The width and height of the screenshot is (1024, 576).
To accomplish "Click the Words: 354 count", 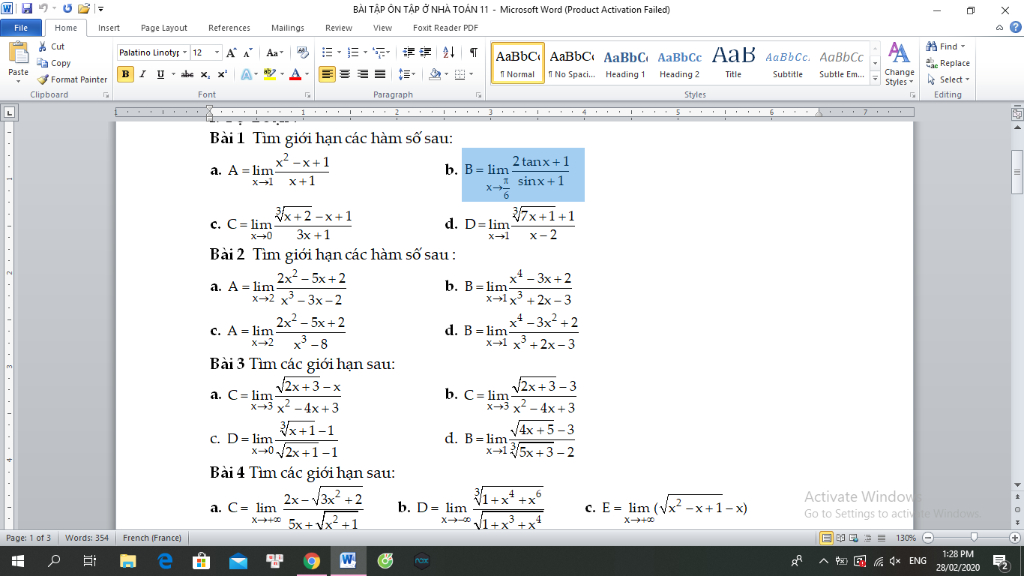I will pyautogui.click(x=86, y=537).
